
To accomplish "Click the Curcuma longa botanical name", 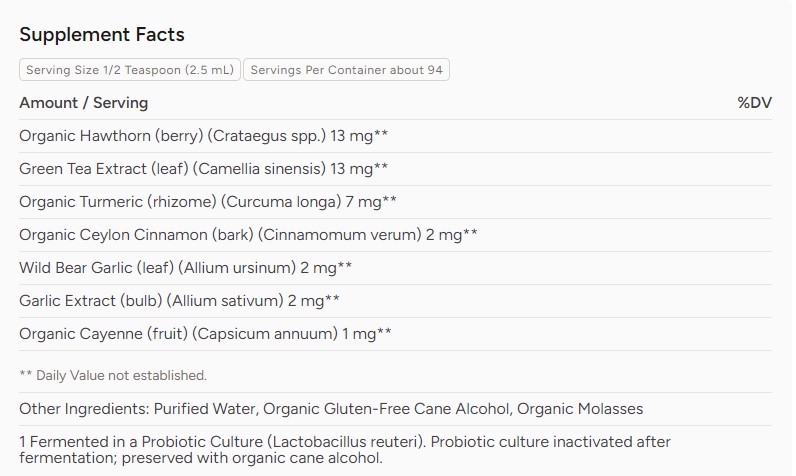I will [x=281, y=202].
